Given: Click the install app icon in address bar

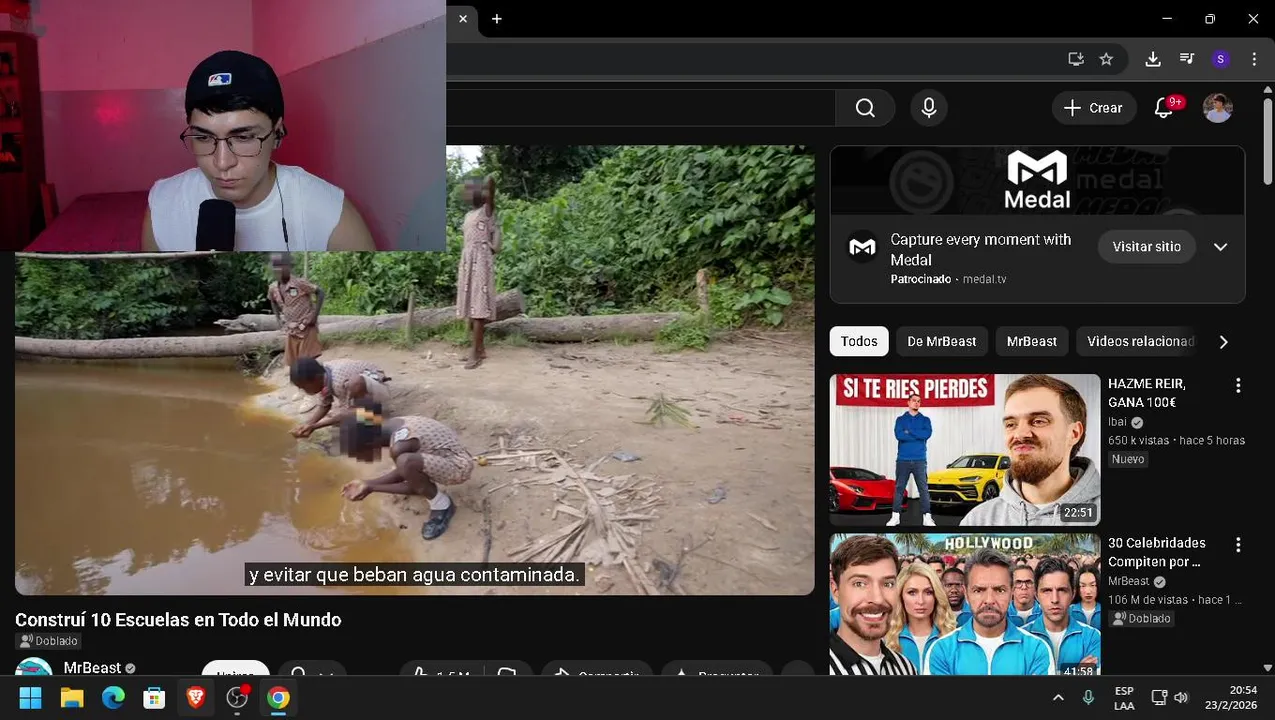Looking at the screenshot, I should [1076, 59].
